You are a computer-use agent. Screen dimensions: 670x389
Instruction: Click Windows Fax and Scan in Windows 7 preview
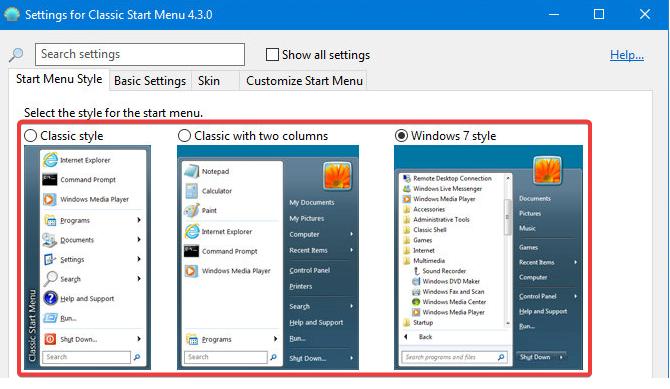point(453,291)
